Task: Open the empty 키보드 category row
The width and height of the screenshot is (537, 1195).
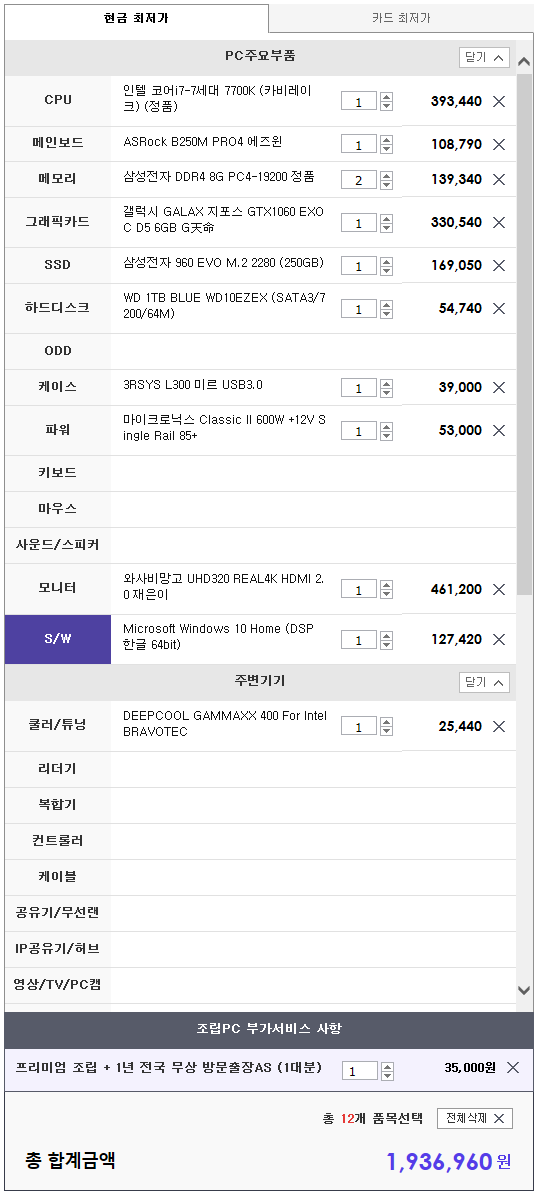Action: (x=261, y=473)
